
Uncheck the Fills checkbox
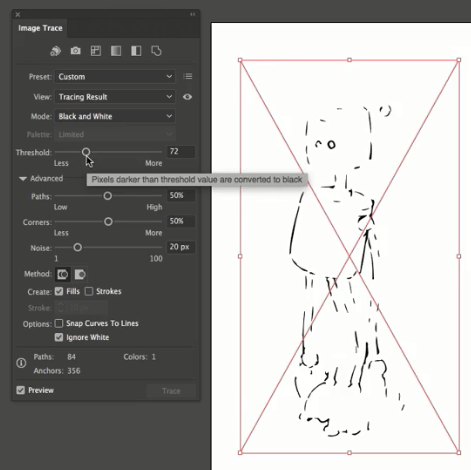click(59, 291)
